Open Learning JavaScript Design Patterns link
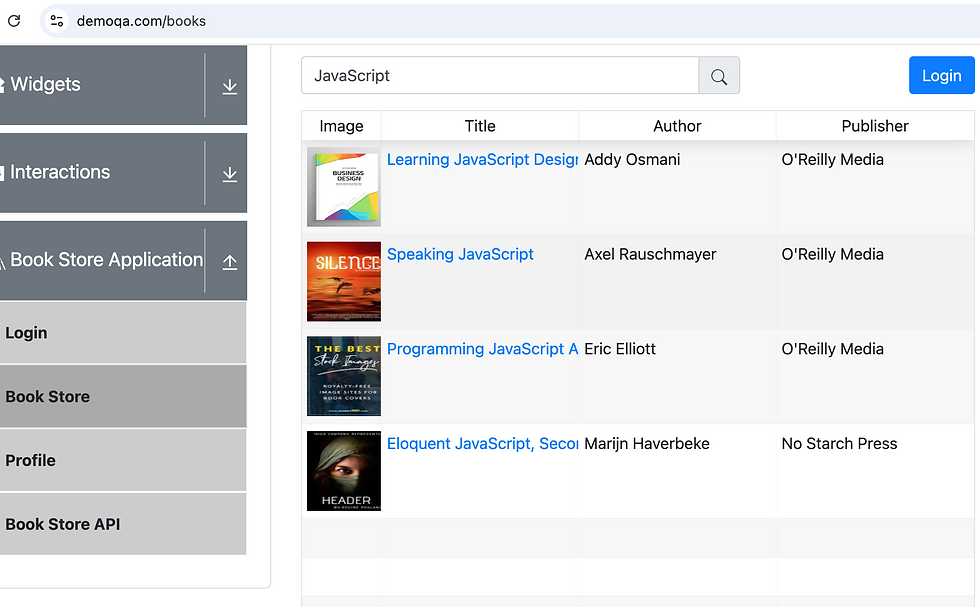980x607 pixels. pyautogui.click(x=482, y=160)
